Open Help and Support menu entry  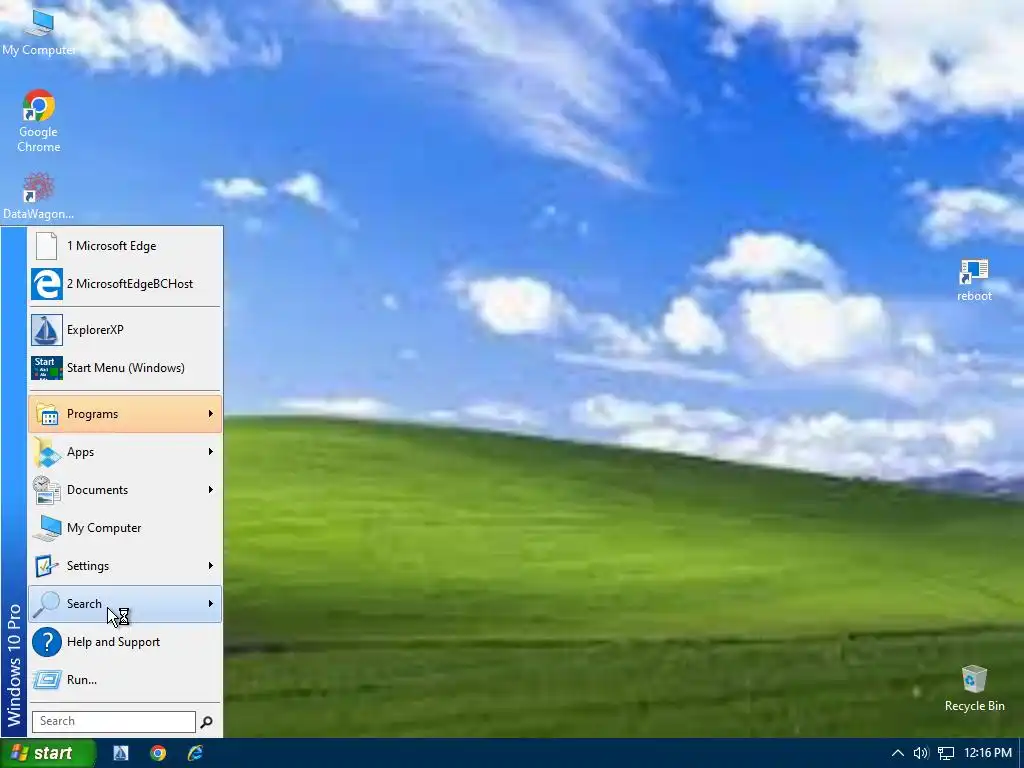(125, 642)
